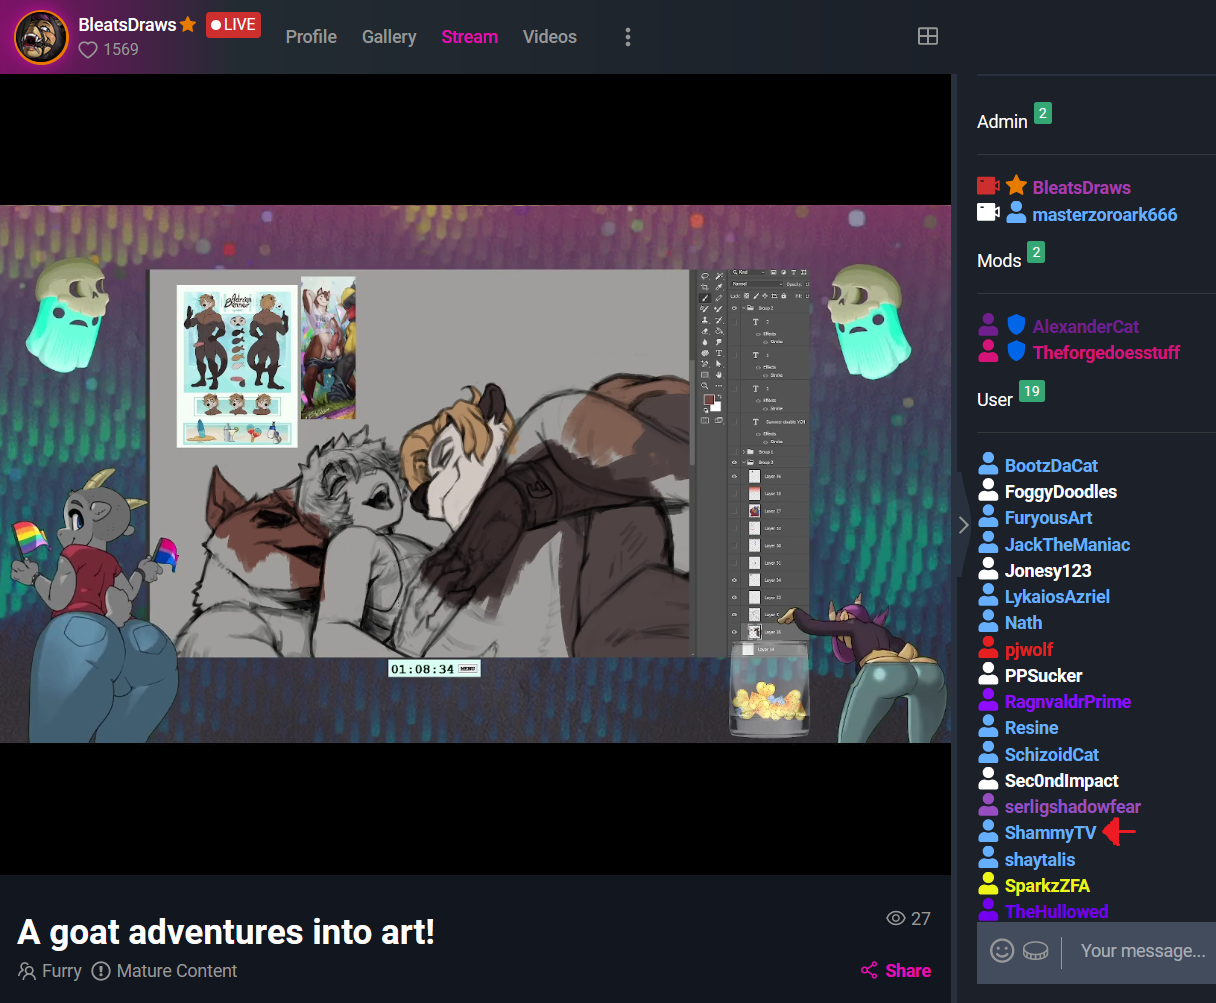Select user BootzDaCat

1051,466
